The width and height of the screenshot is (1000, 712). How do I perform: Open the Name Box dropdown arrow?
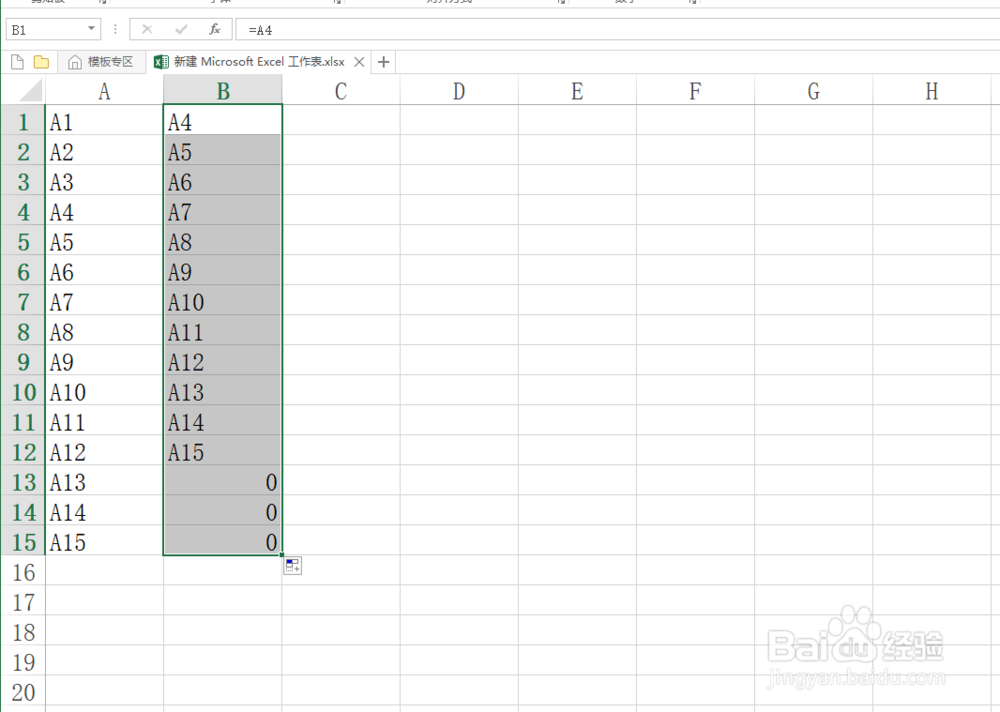[91, 29]
